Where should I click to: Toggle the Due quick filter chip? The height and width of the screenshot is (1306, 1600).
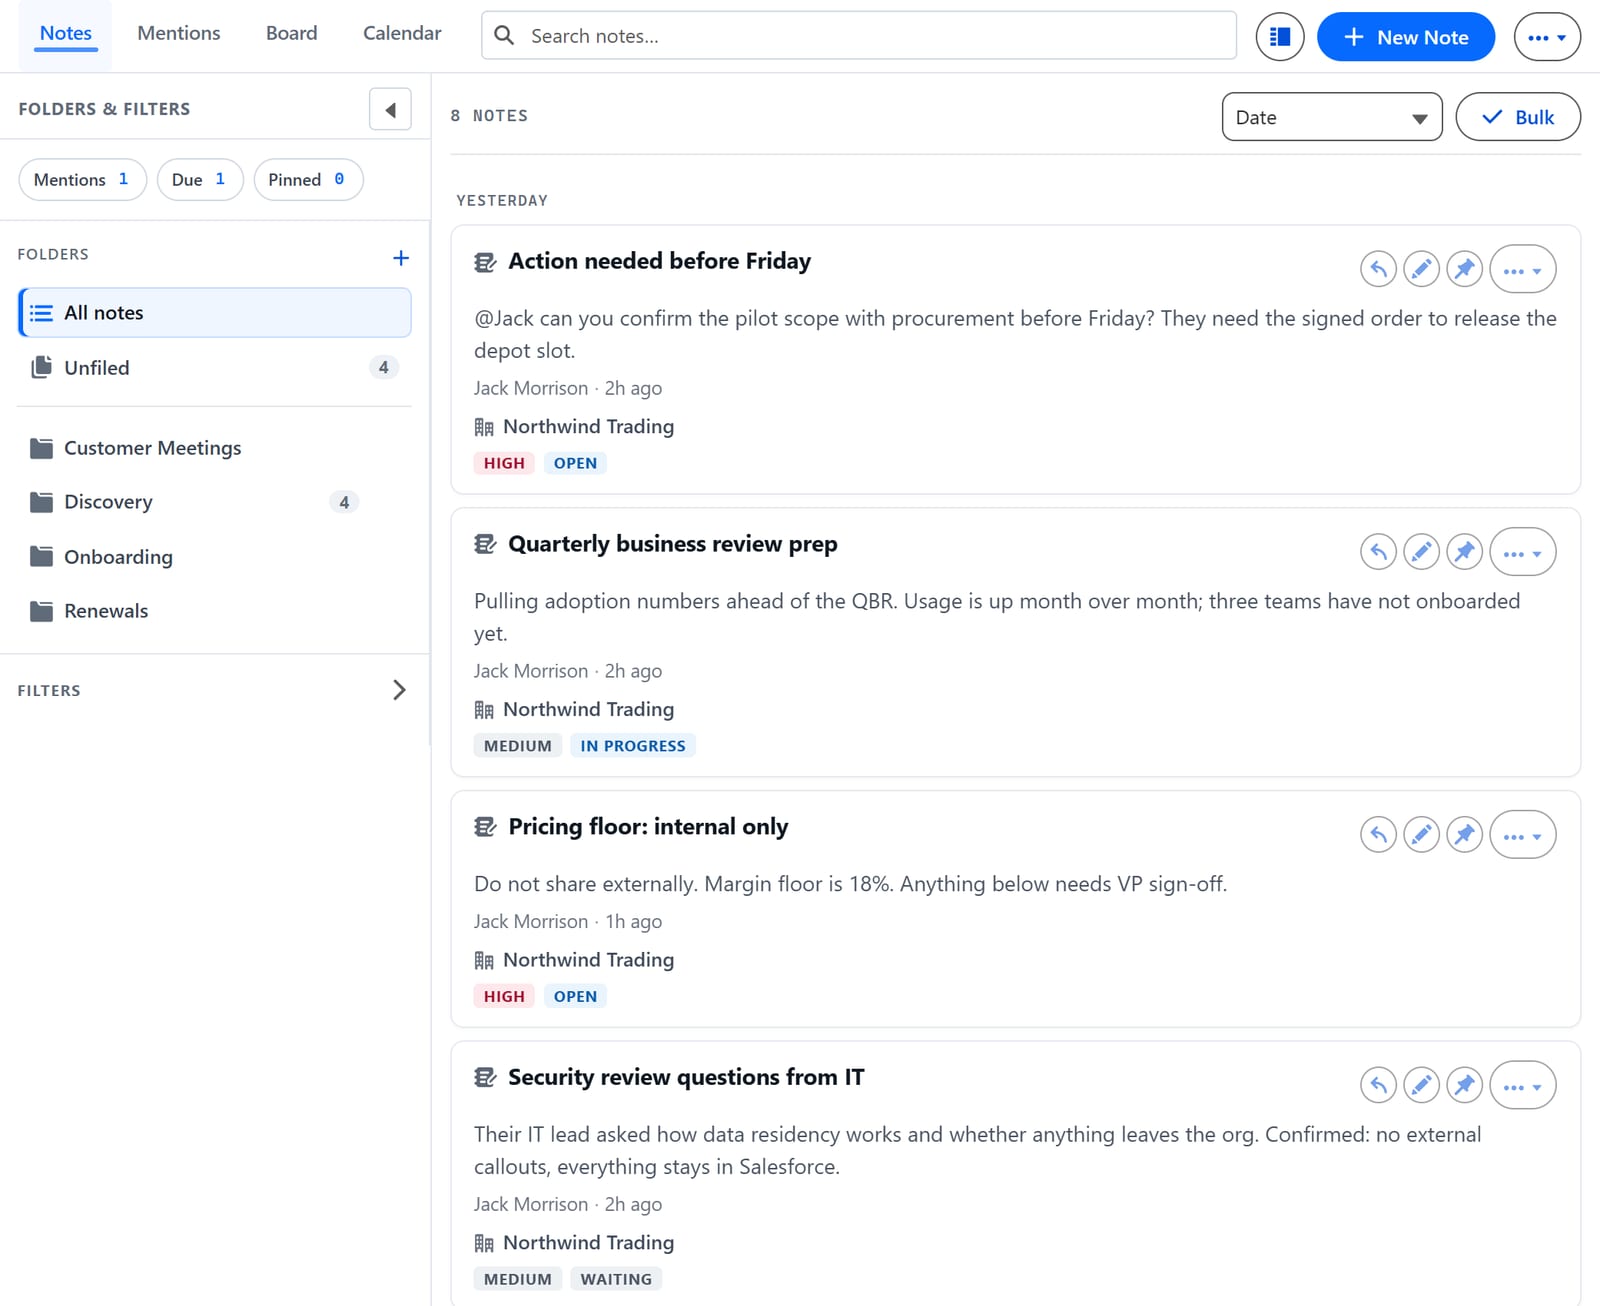(x=200, y=180)
